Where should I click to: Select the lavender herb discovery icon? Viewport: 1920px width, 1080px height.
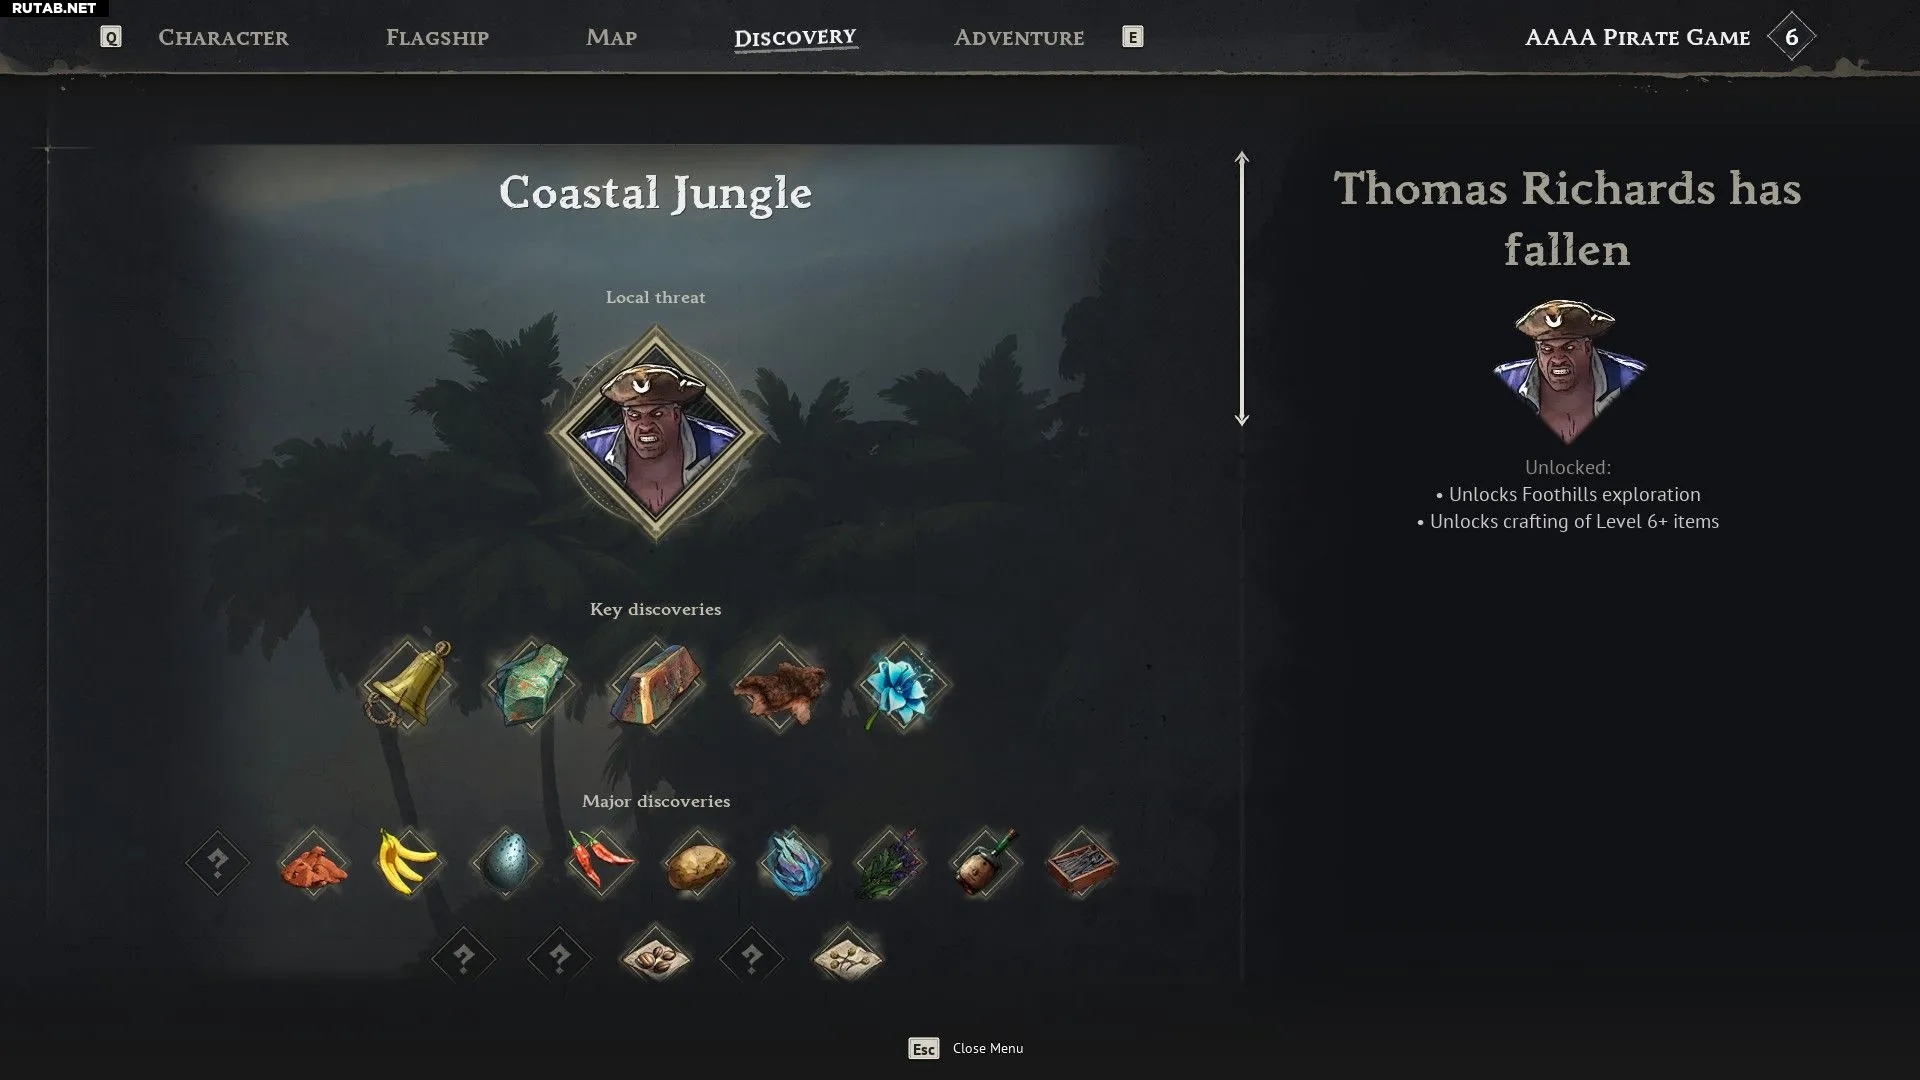click(x=889, y=862)
